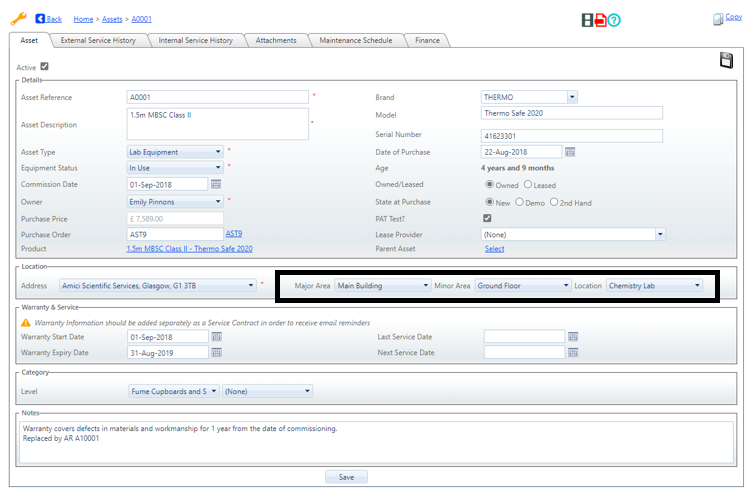Open the Thermo Safe 2020 product link
This screenshot has height=492, width=747.
[190, 249]
